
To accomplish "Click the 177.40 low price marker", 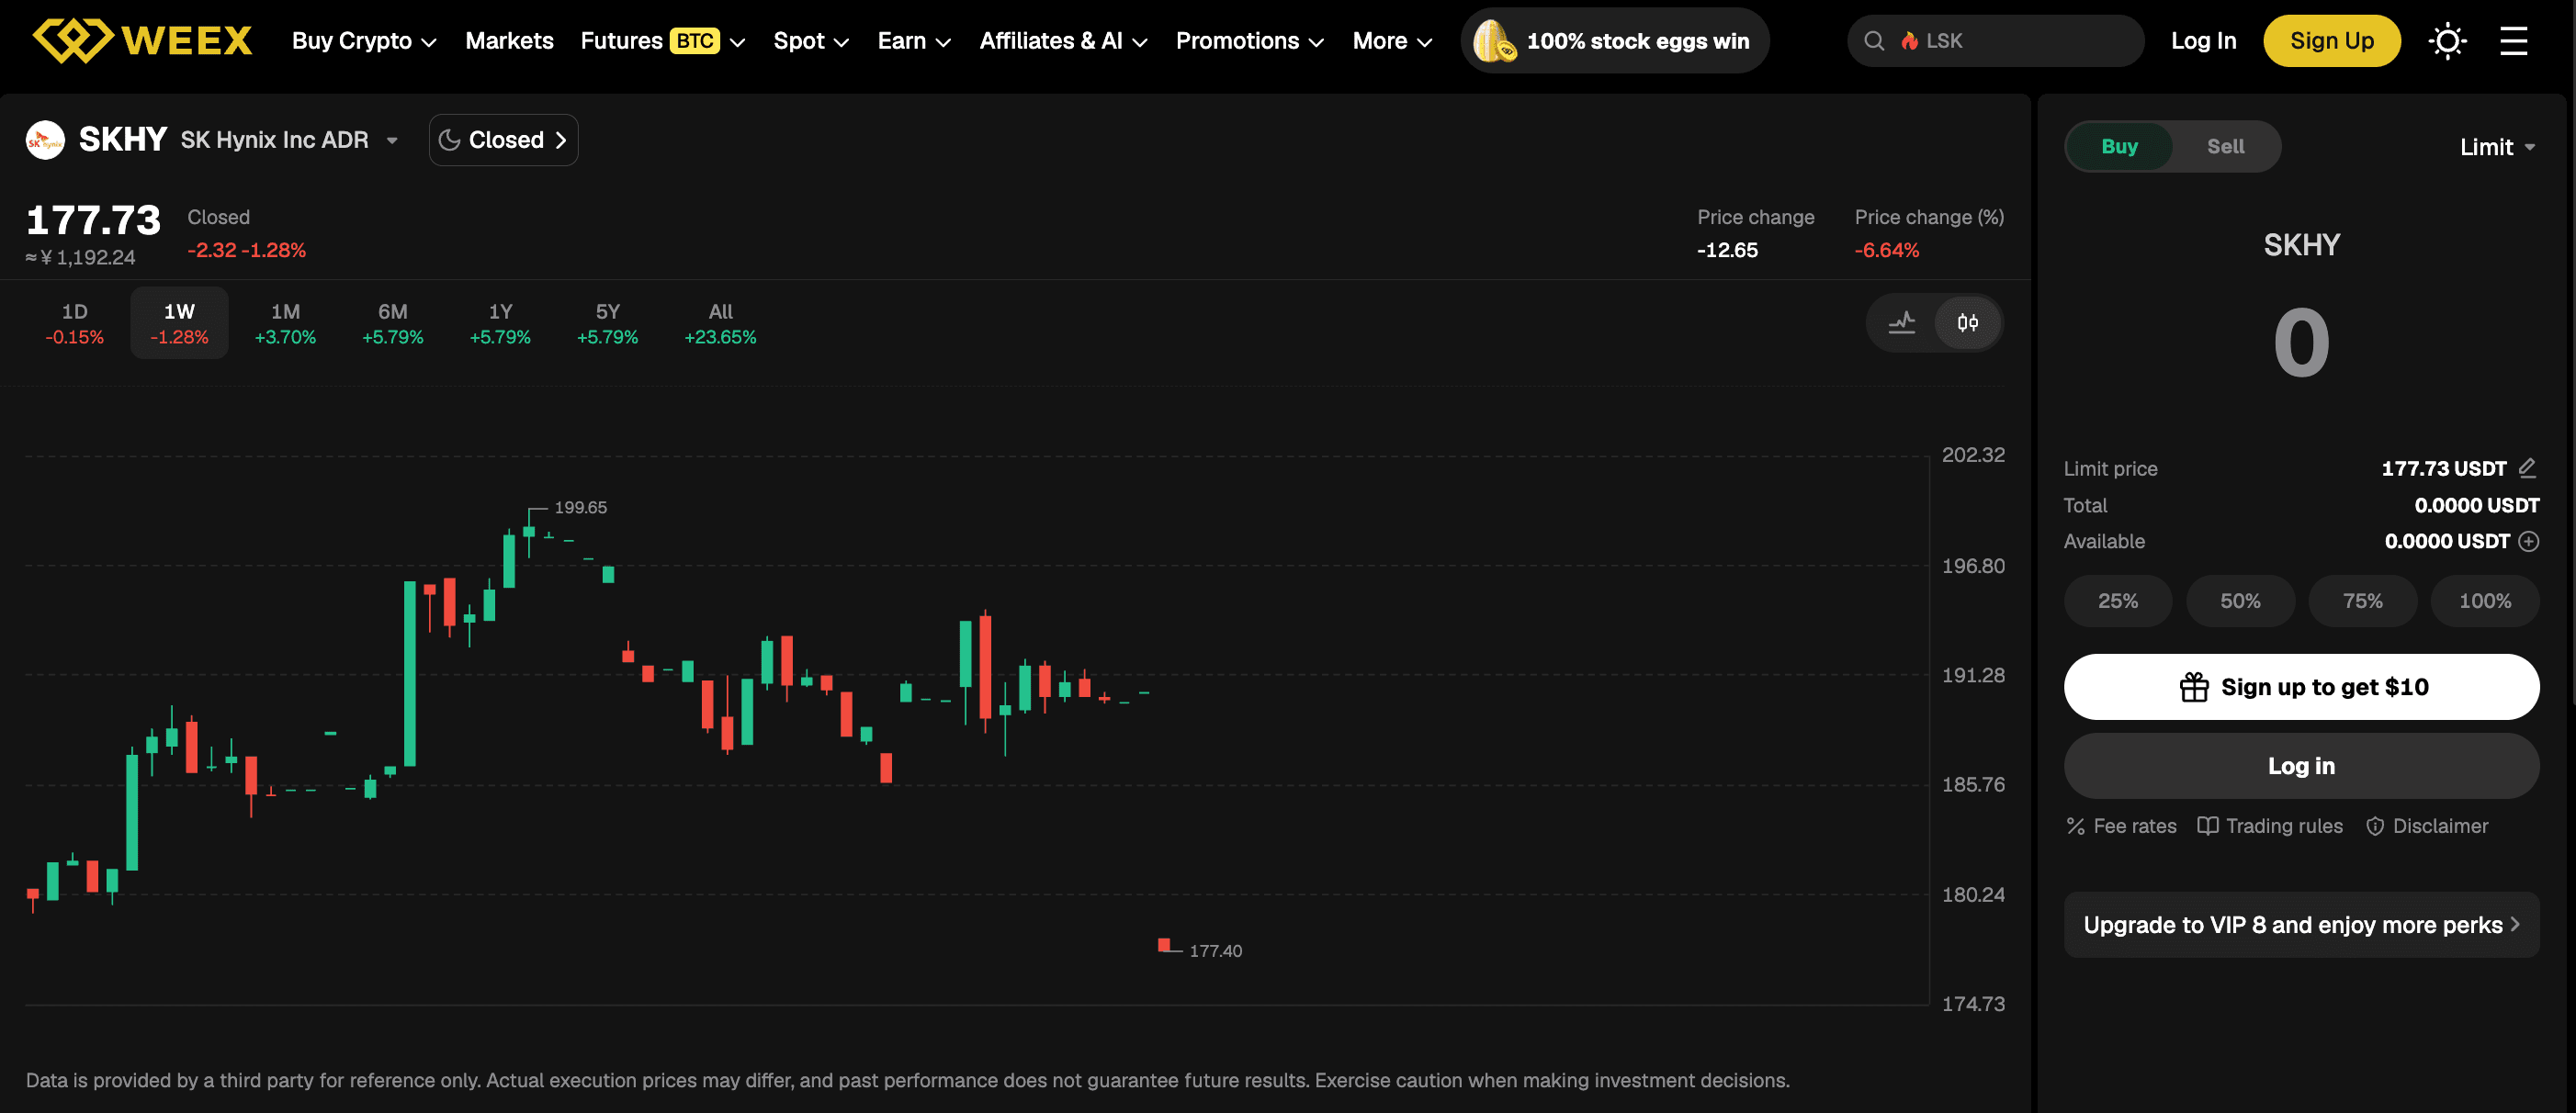I will click(x=1215, y=951).
